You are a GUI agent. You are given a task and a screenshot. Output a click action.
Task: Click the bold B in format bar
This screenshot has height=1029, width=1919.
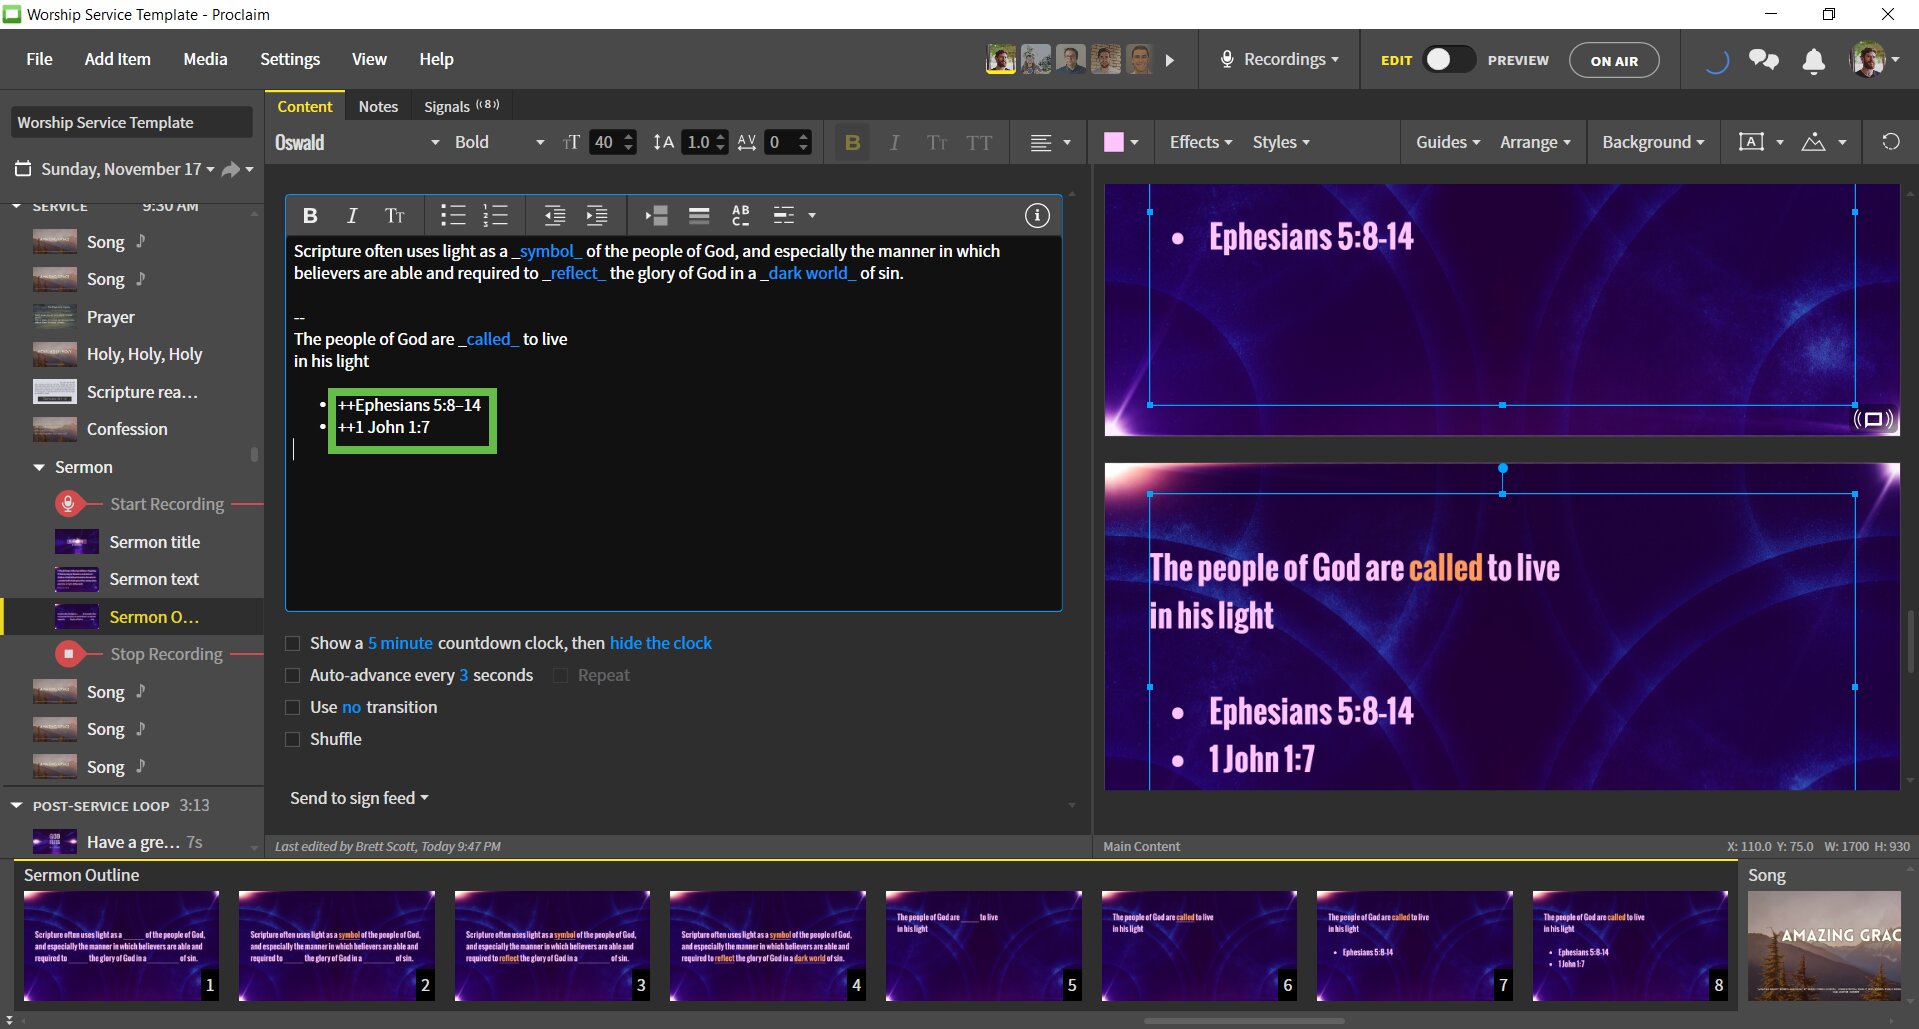pos(853,143)
